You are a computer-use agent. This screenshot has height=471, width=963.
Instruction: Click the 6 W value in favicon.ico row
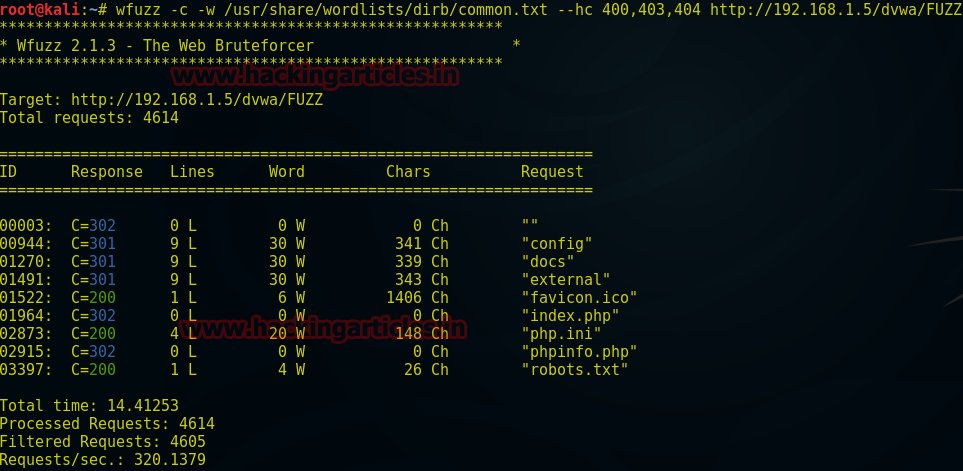click(x=292, y=298)
